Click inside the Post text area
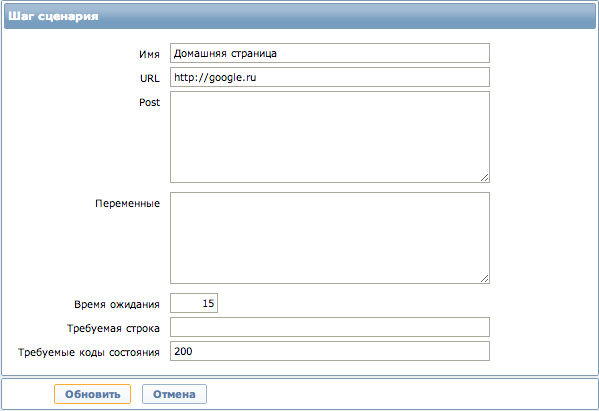Viewport: 599px width, 411px height. click(x=330, y=137)
